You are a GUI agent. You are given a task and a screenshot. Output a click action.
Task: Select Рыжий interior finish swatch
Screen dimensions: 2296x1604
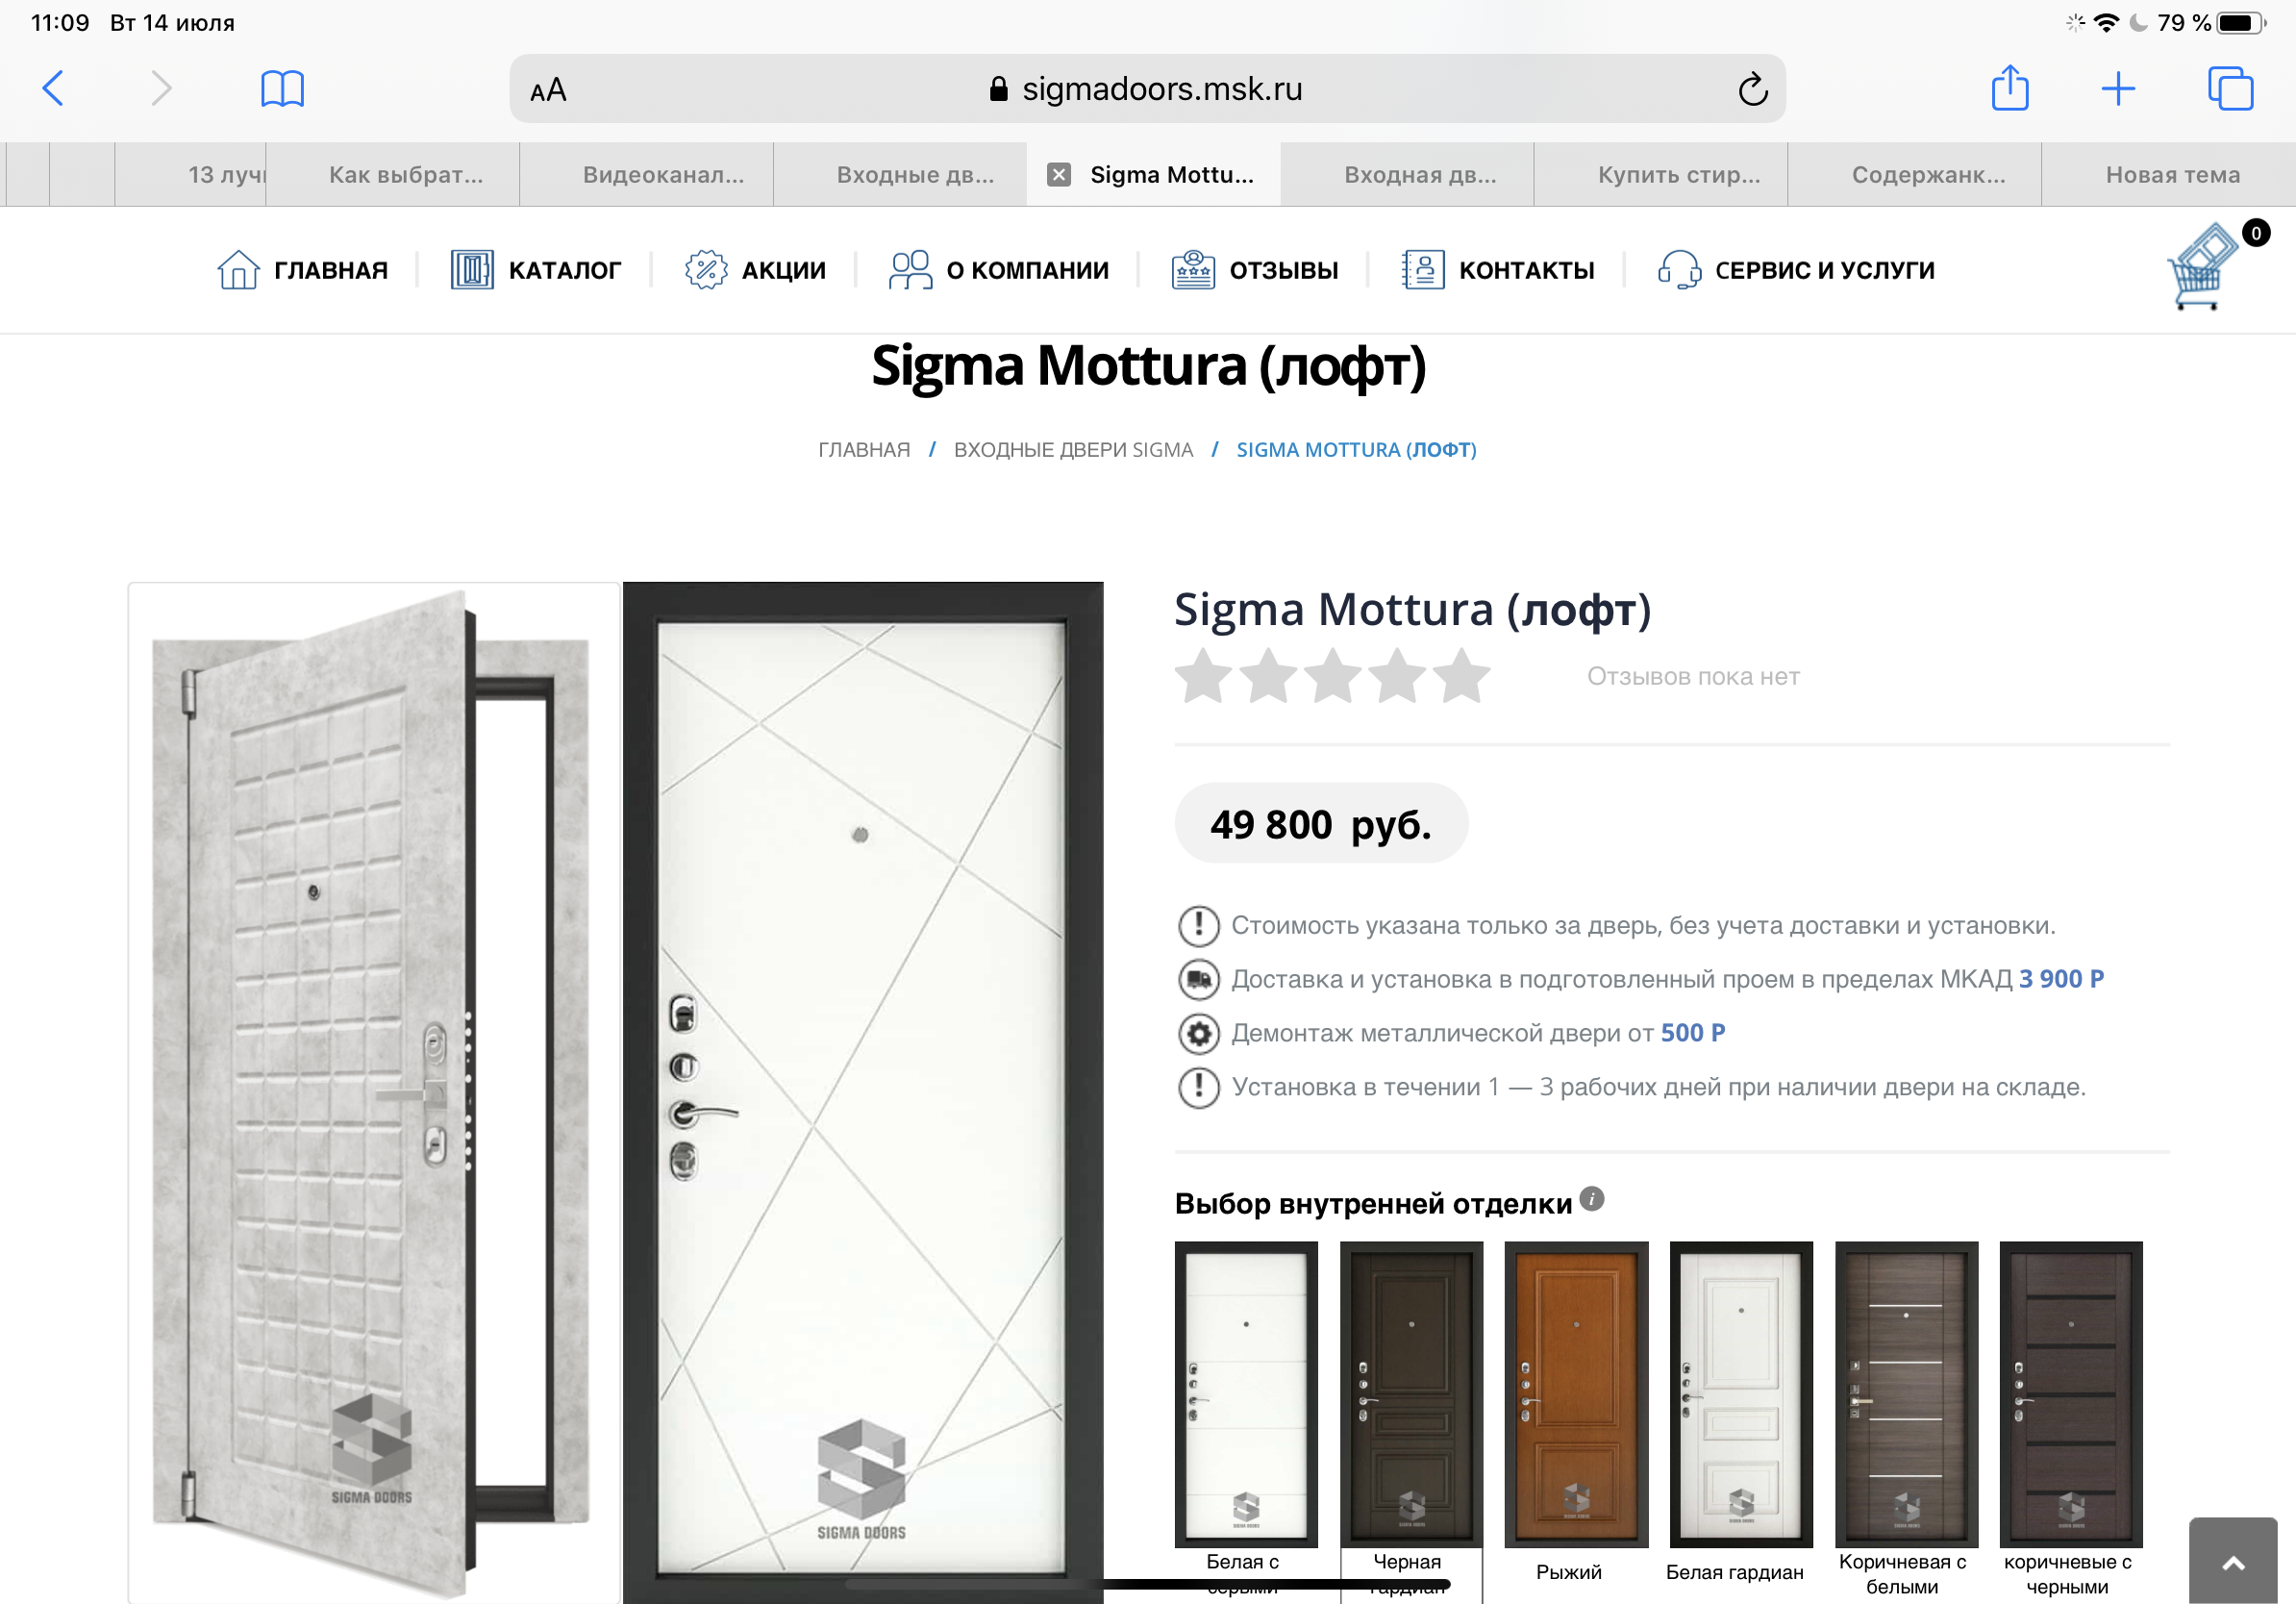tap(1575, 1394)
